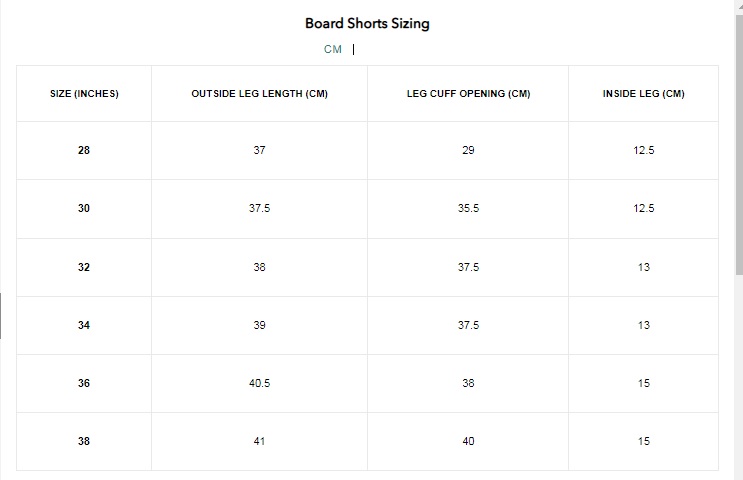Click the vertical scrollbar thumb
The height and width of the screenshot is (480, 743).
pyautogui.click(x=739, y=145)
